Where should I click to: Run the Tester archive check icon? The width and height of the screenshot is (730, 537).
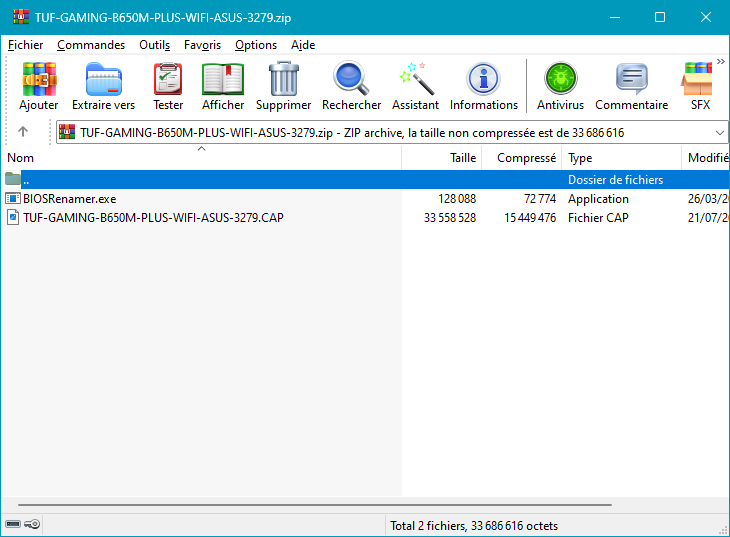[168, 80]
